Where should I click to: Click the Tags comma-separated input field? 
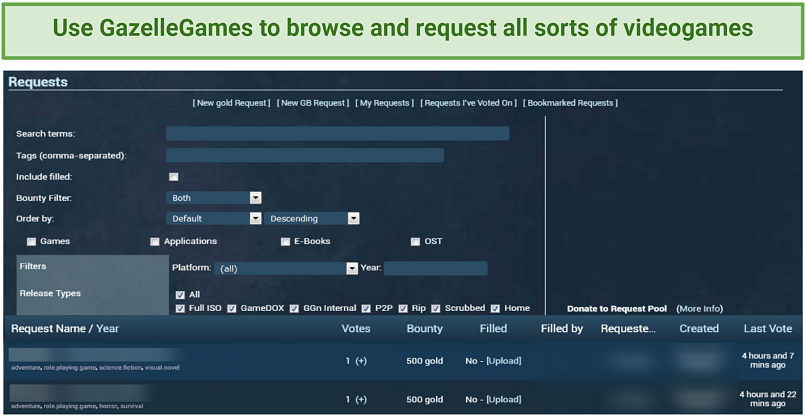click(305, 155)
